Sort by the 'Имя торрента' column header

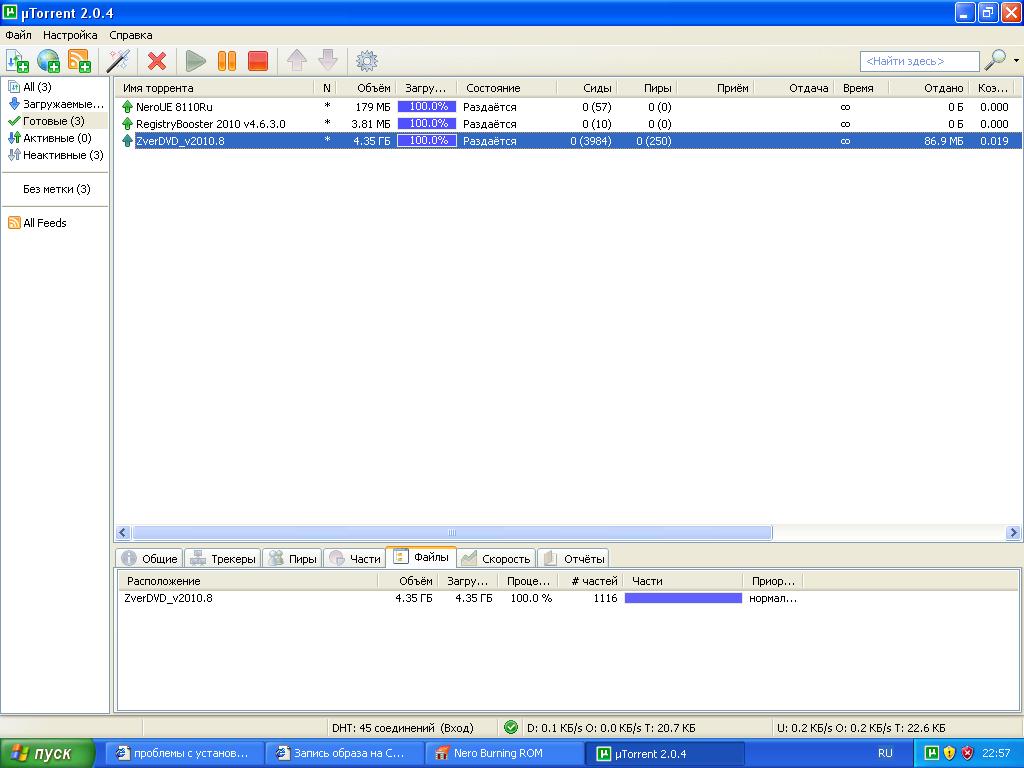[x=216, y=88]
